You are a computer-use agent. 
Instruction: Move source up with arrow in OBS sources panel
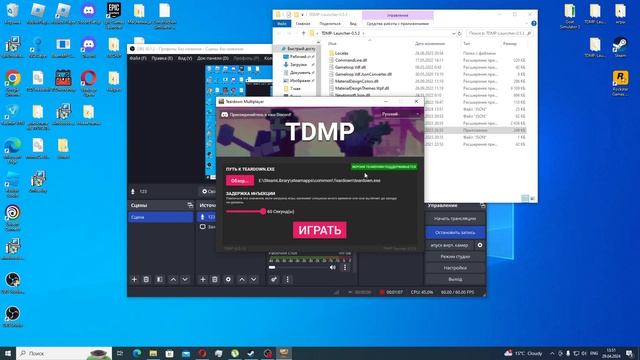(x=242, y=280)
